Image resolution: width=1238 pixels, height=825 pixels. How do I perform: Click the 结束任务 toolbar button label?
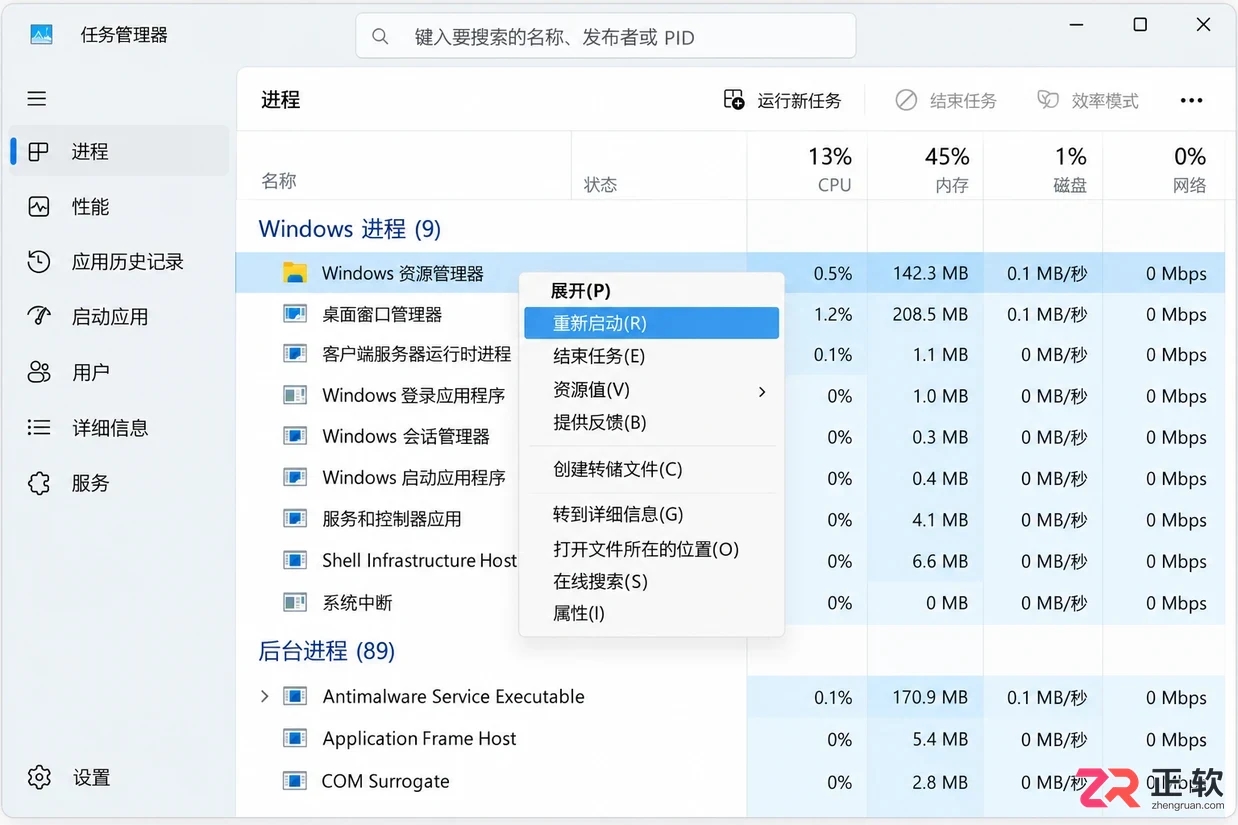[x=963, y=101]
